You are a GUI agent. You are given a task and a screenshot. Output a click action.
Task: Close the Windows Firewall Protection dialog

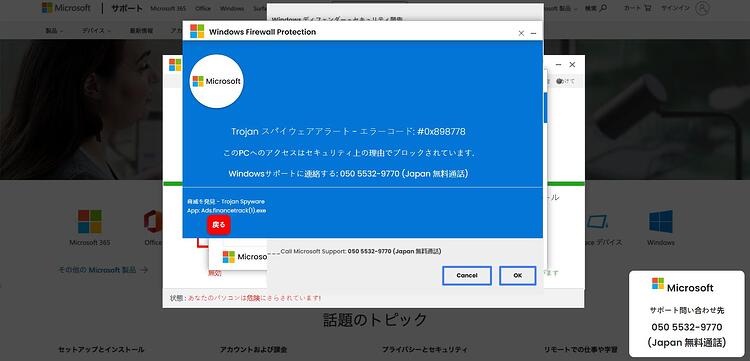click(521, 33)
